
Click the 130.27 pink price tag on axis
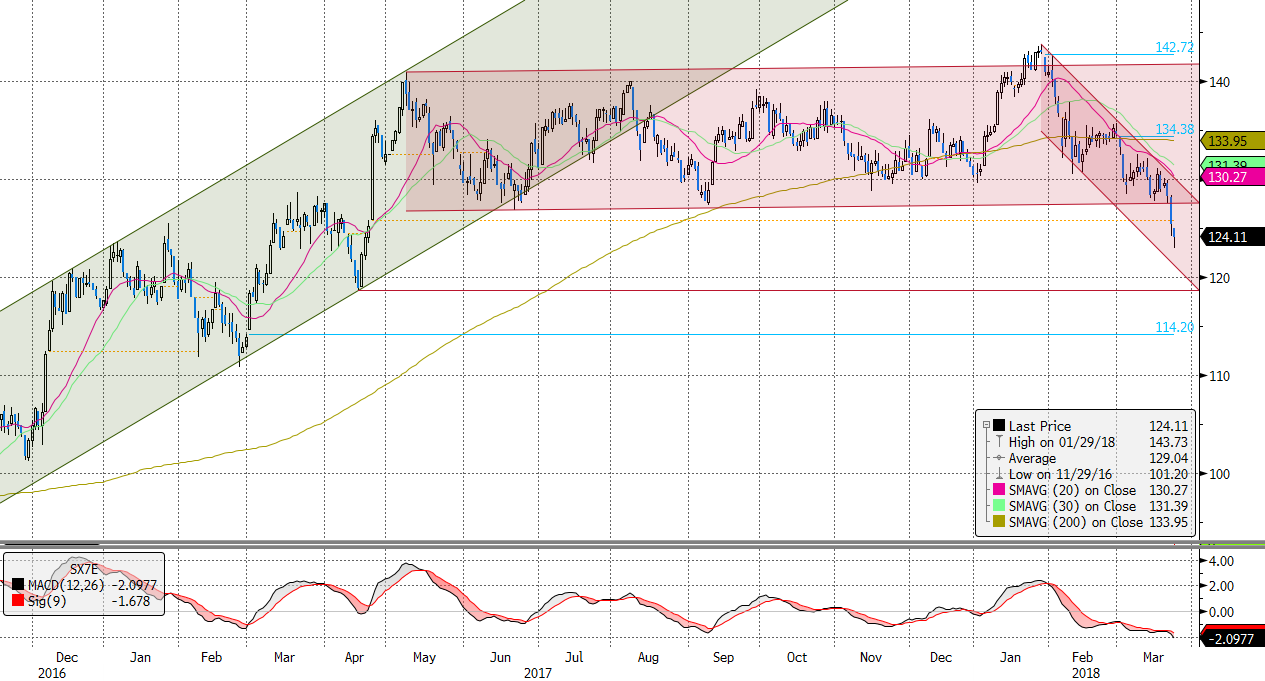[1232, 177]
